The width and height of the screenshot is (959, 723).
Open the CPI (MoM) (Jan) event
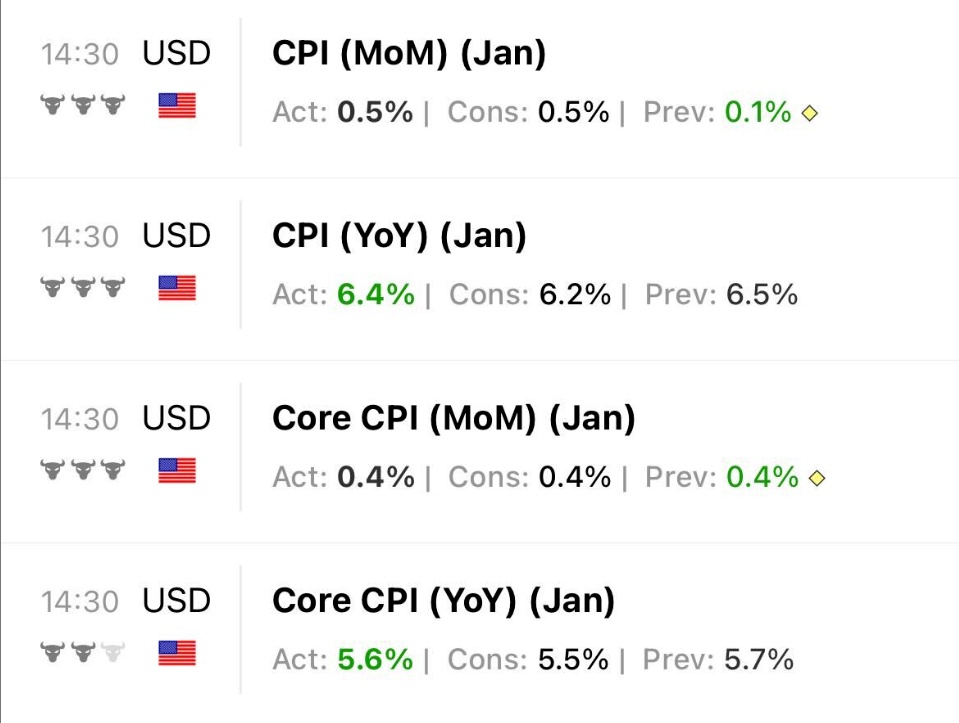409,54
